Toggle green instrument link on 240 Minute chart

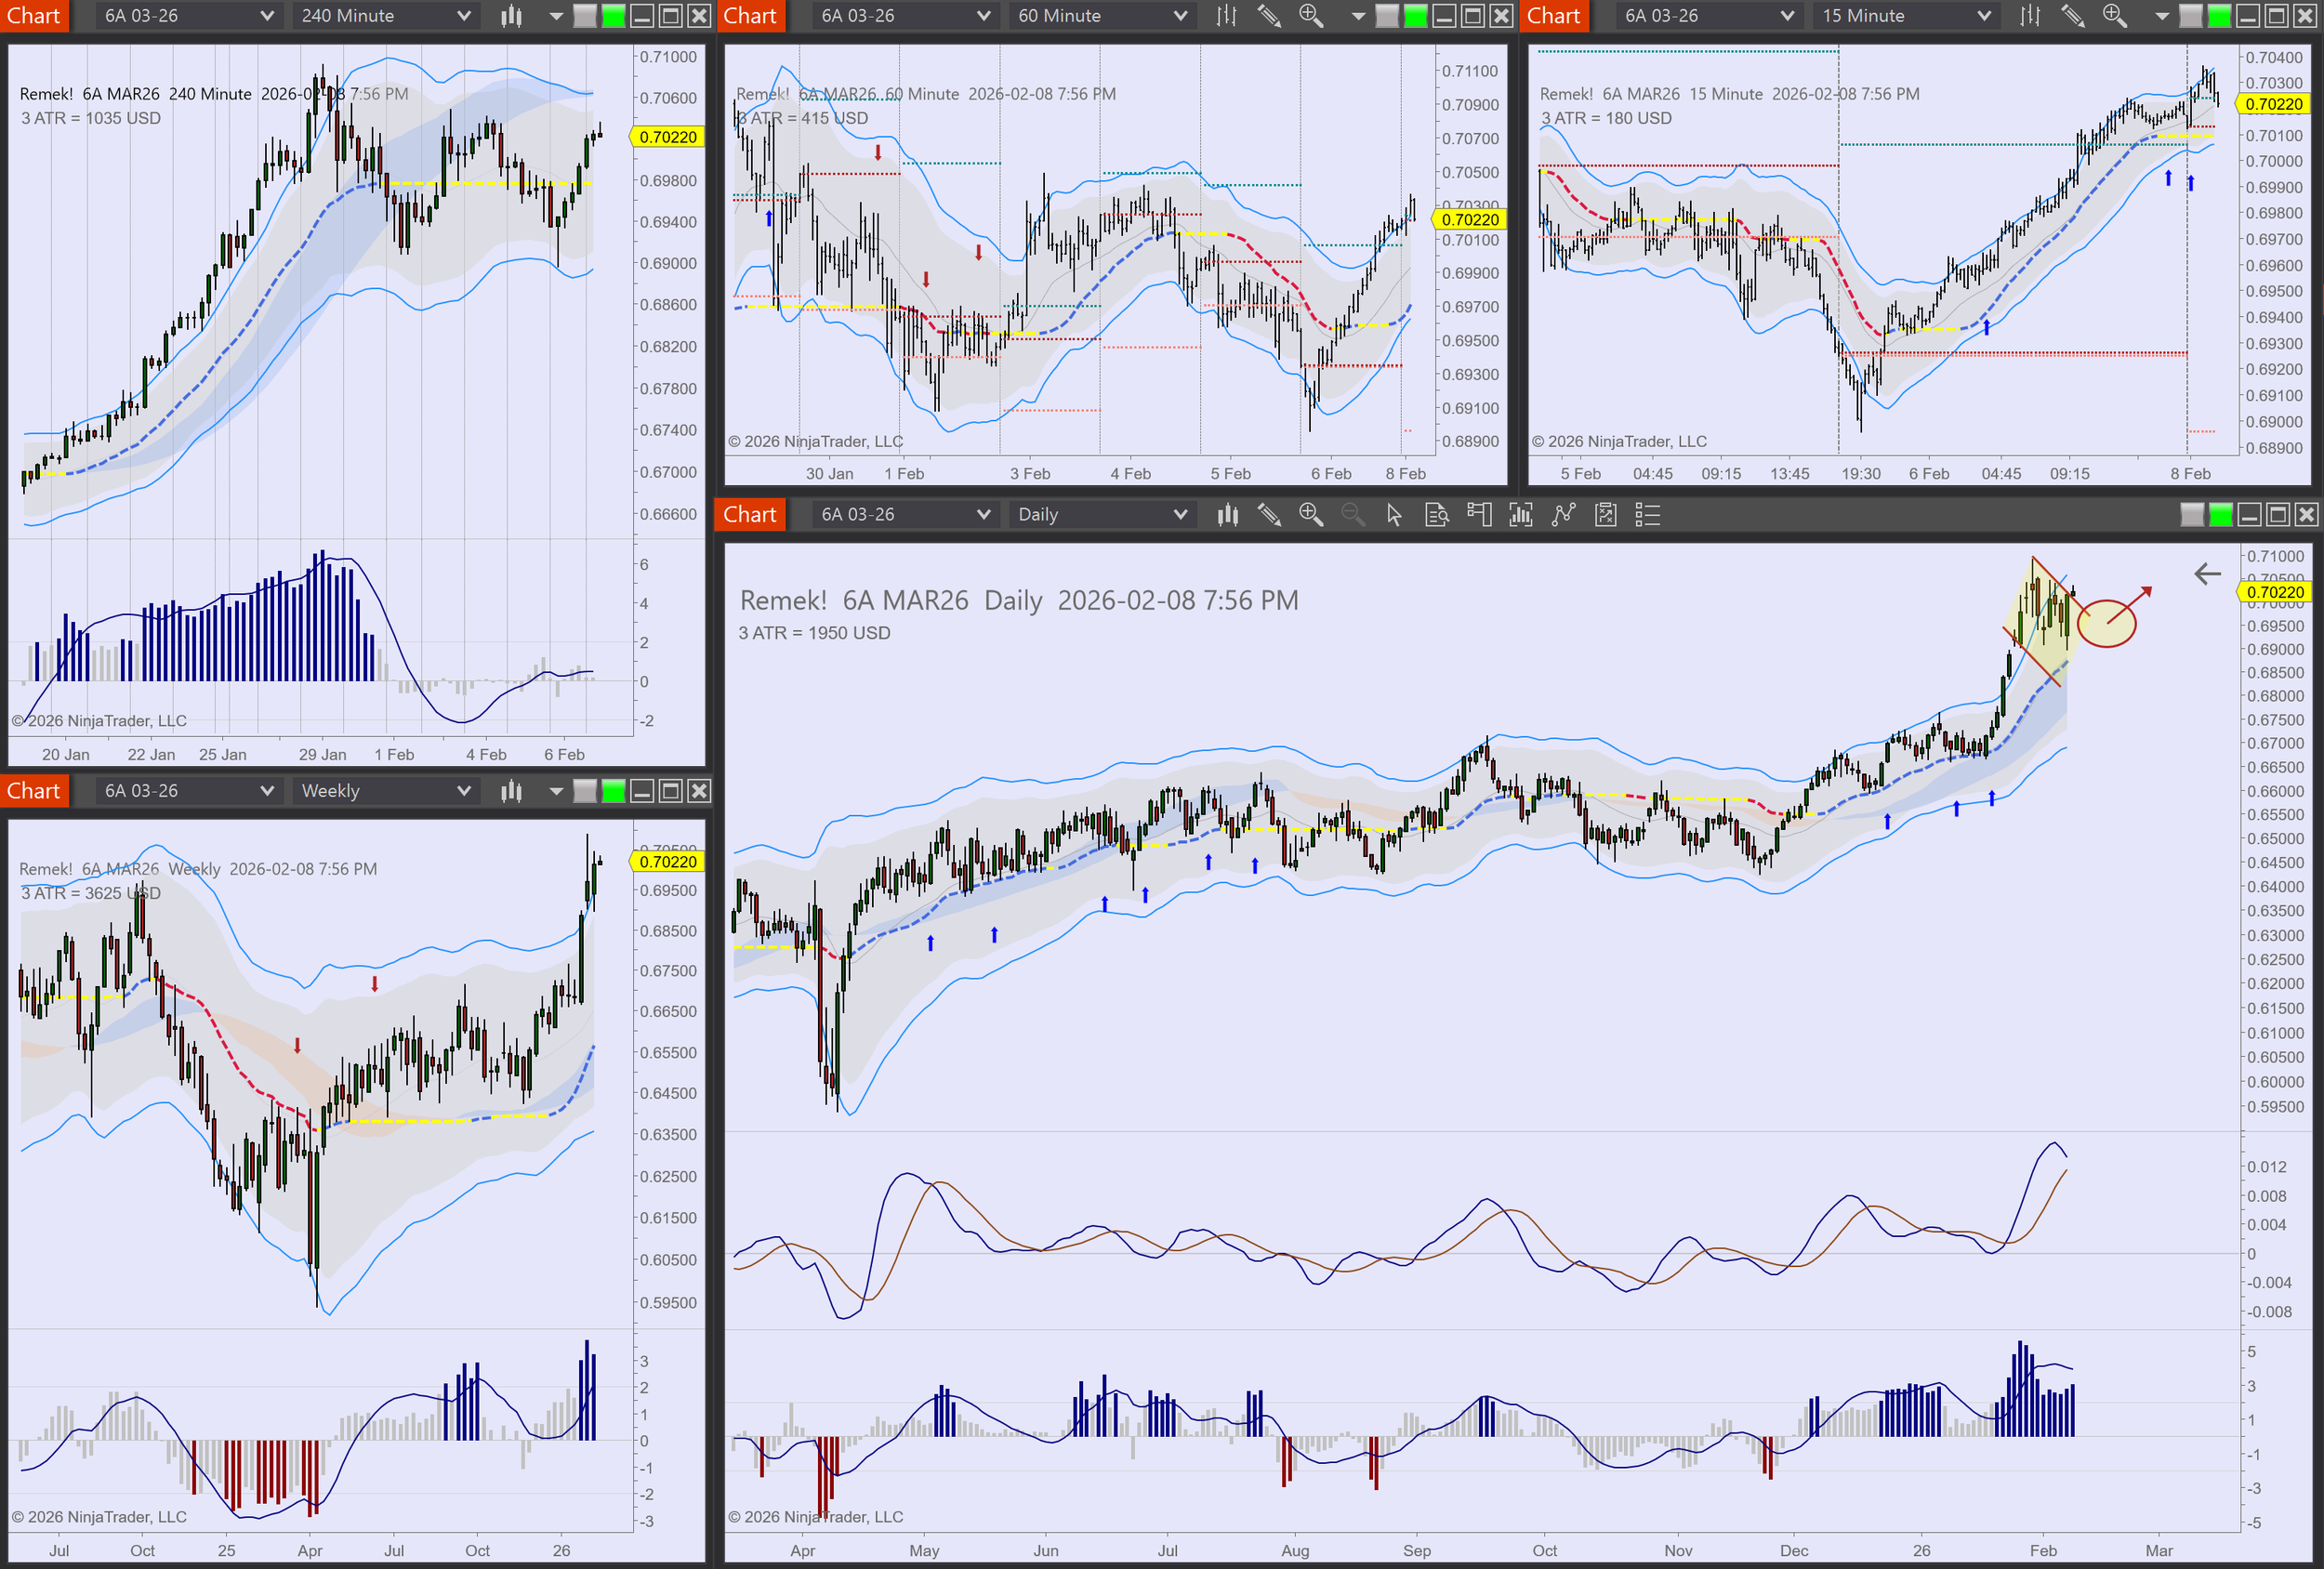tap(613, 16)
